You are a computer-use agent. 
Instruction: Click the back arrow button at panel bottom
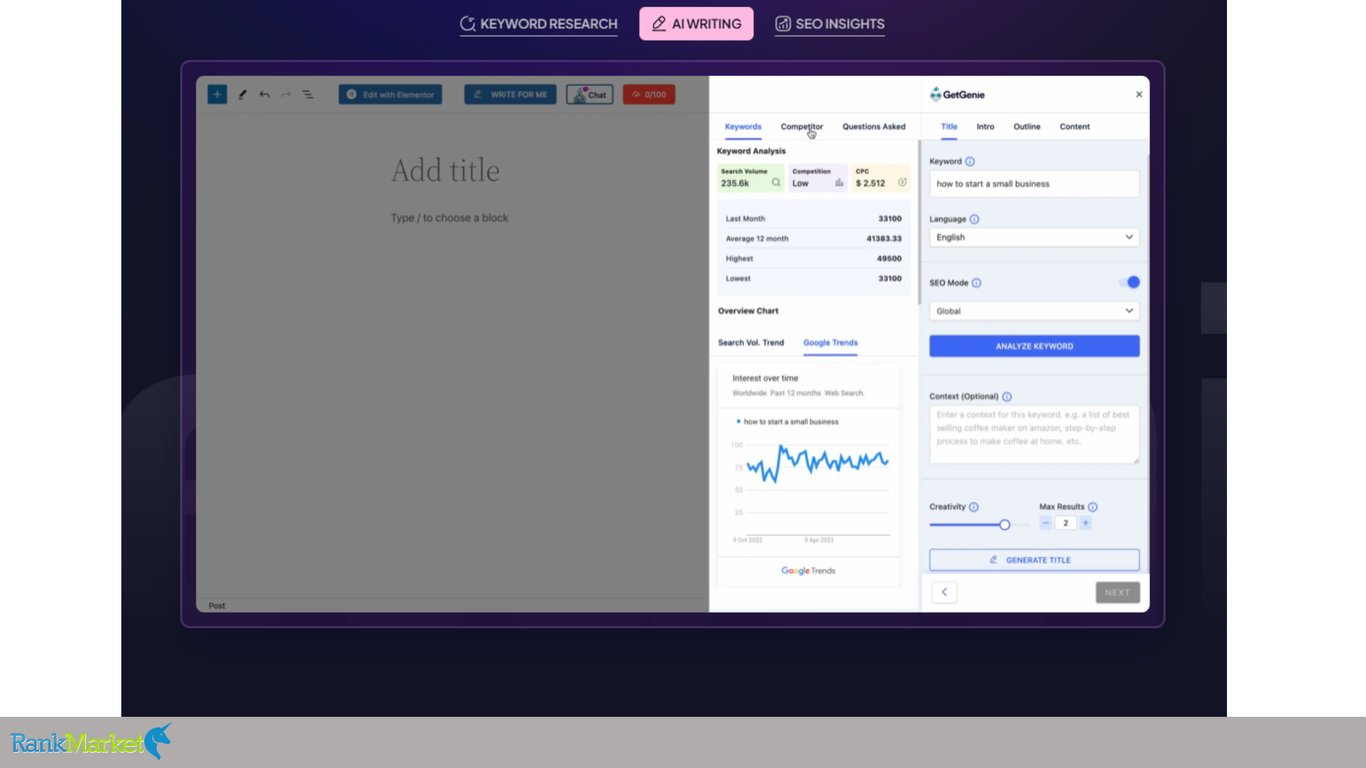944,592
